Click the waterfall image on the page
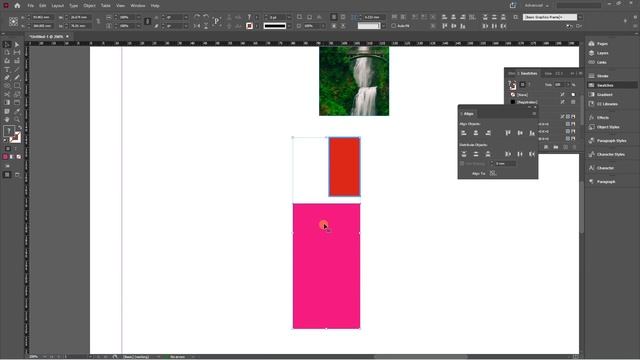This screenshot has height=360, width=640. (x=354, y=81)
